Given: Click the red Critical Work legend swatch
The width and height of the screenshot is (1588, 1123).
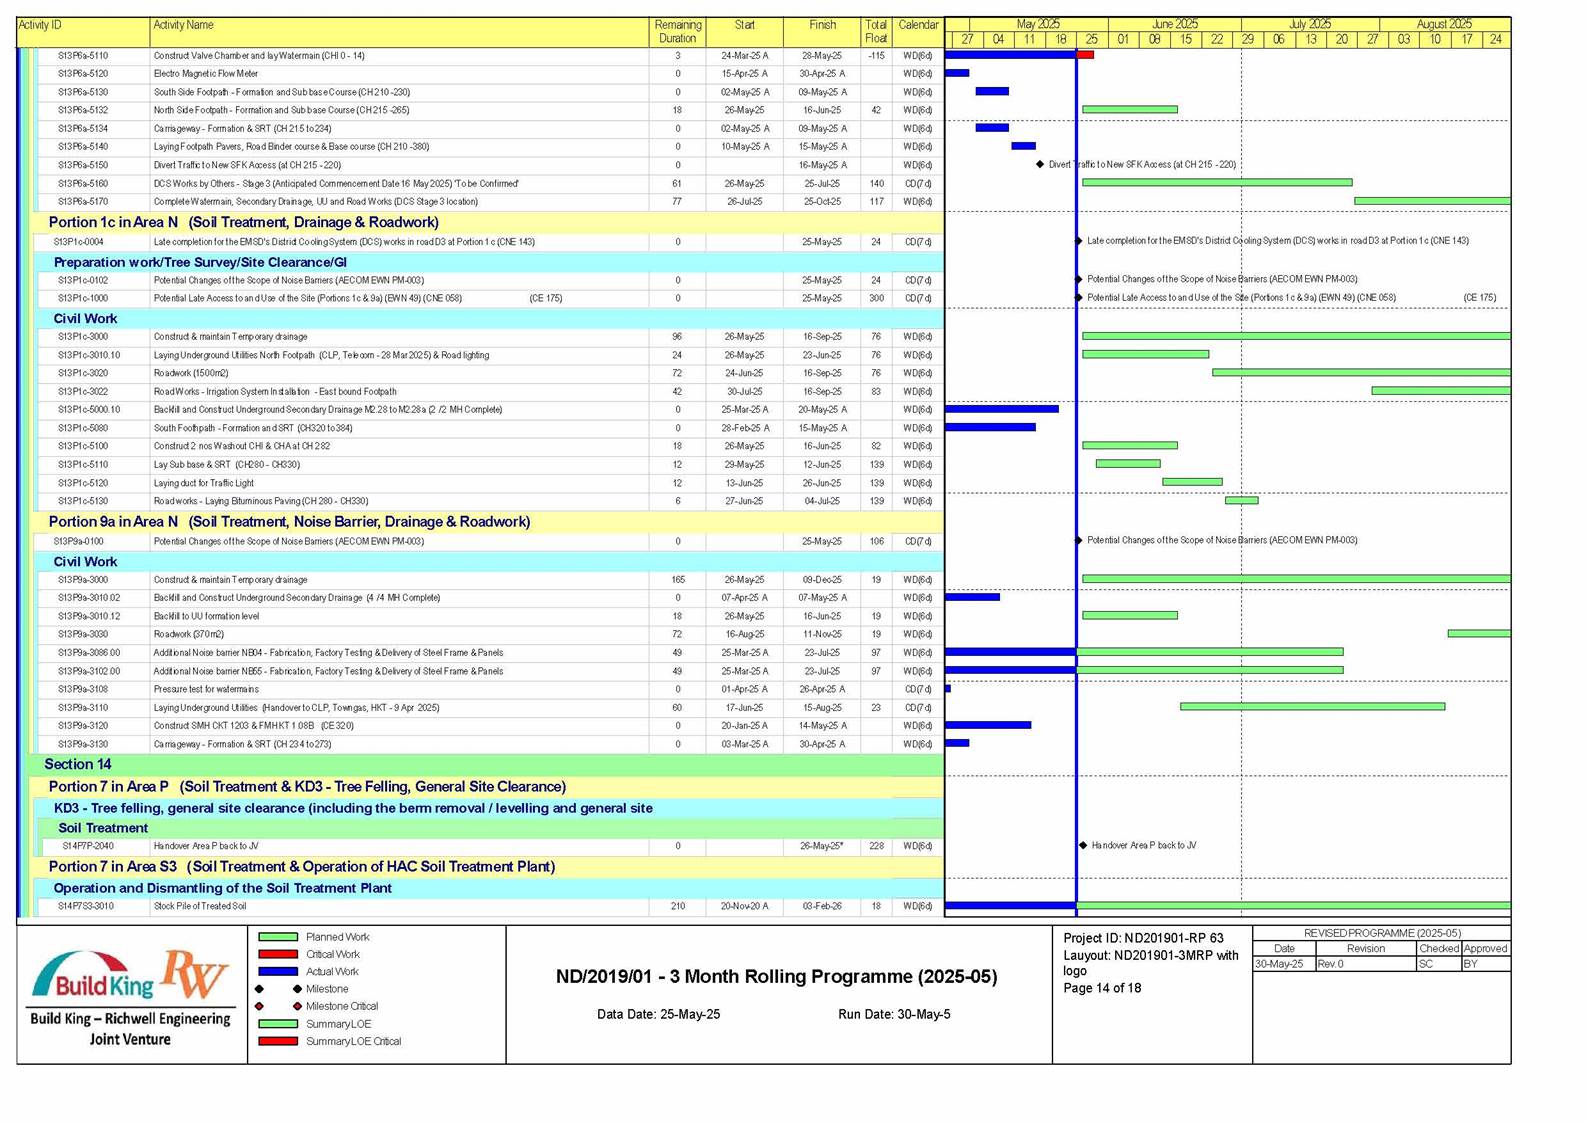Looking at the screenshot, I should pyautogui.click(x=278, y=954).
